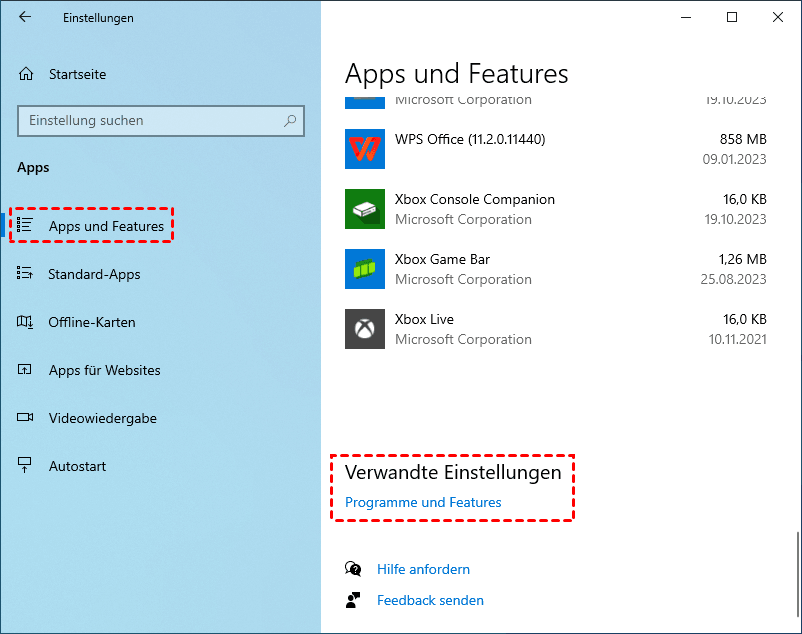Select the Xbox Live app icon
Viewport: 802px width, 634px height.
(364, 329)
